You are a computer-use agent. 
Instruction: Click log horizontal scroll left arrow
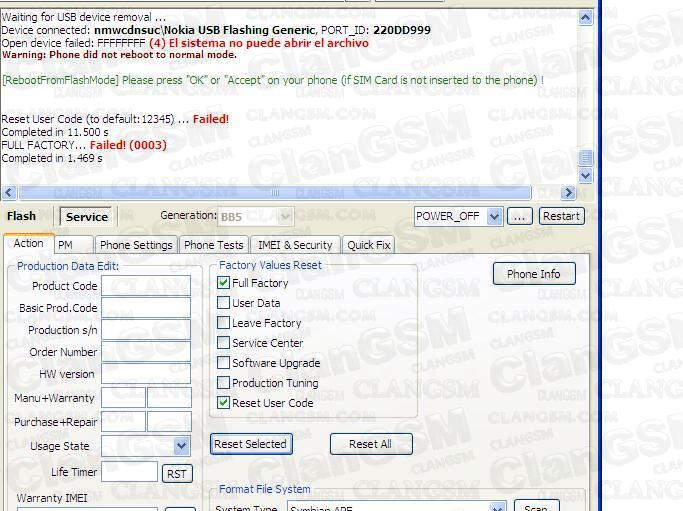coord(10,192)
